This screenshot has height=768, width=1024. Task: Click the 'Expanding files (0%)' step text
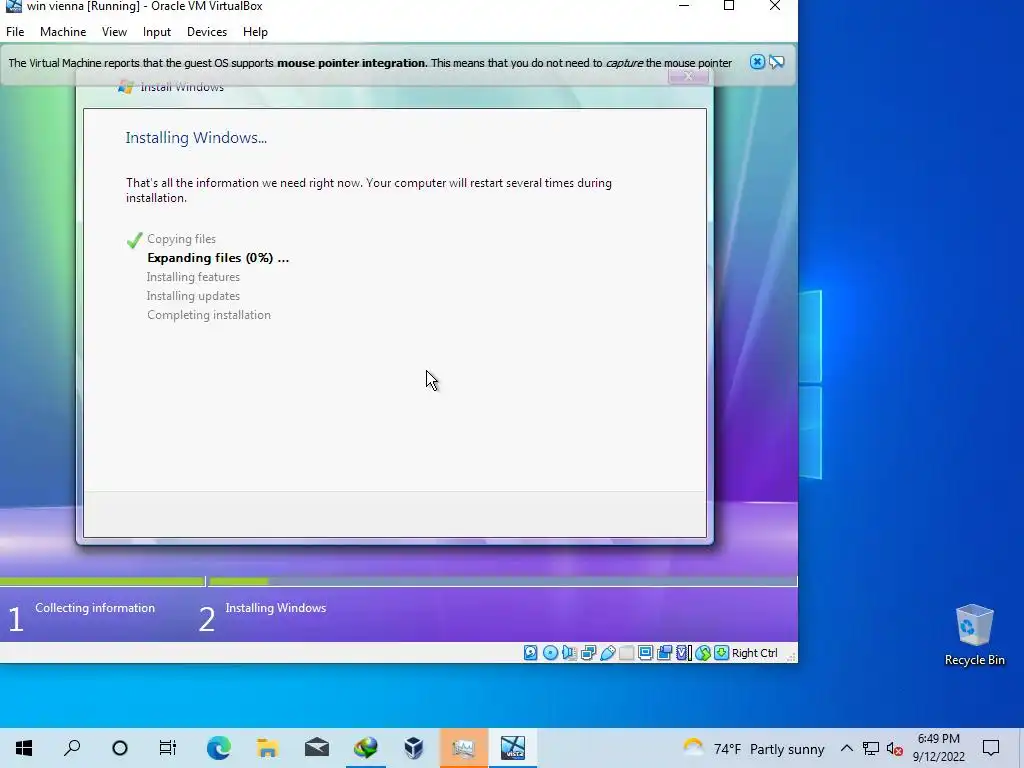coord(218,258)
